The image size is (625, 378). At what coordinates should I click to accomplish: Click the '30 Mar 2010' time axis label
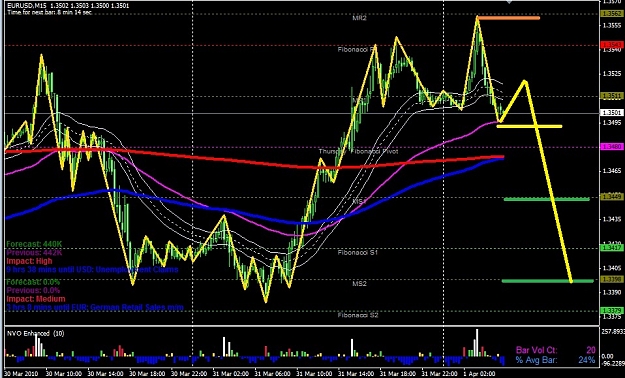click(20, 374)
